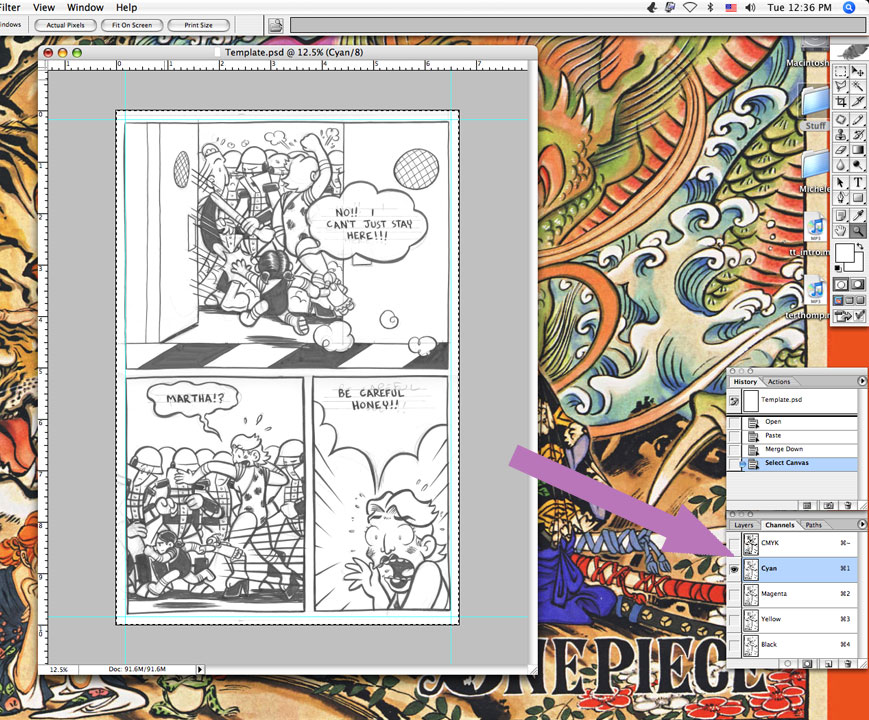The height and width of the screenshot is (720, 869).
Task: Set history brush source to Open state
Action: [x=734, y=422]
